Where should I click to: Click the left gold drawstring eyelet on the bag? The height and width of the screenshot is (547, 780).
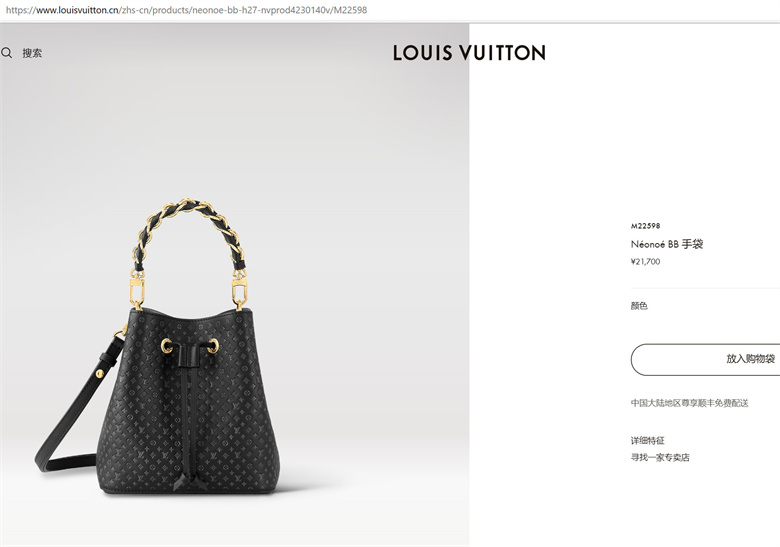pyautogui.click(x=167, y=346)
